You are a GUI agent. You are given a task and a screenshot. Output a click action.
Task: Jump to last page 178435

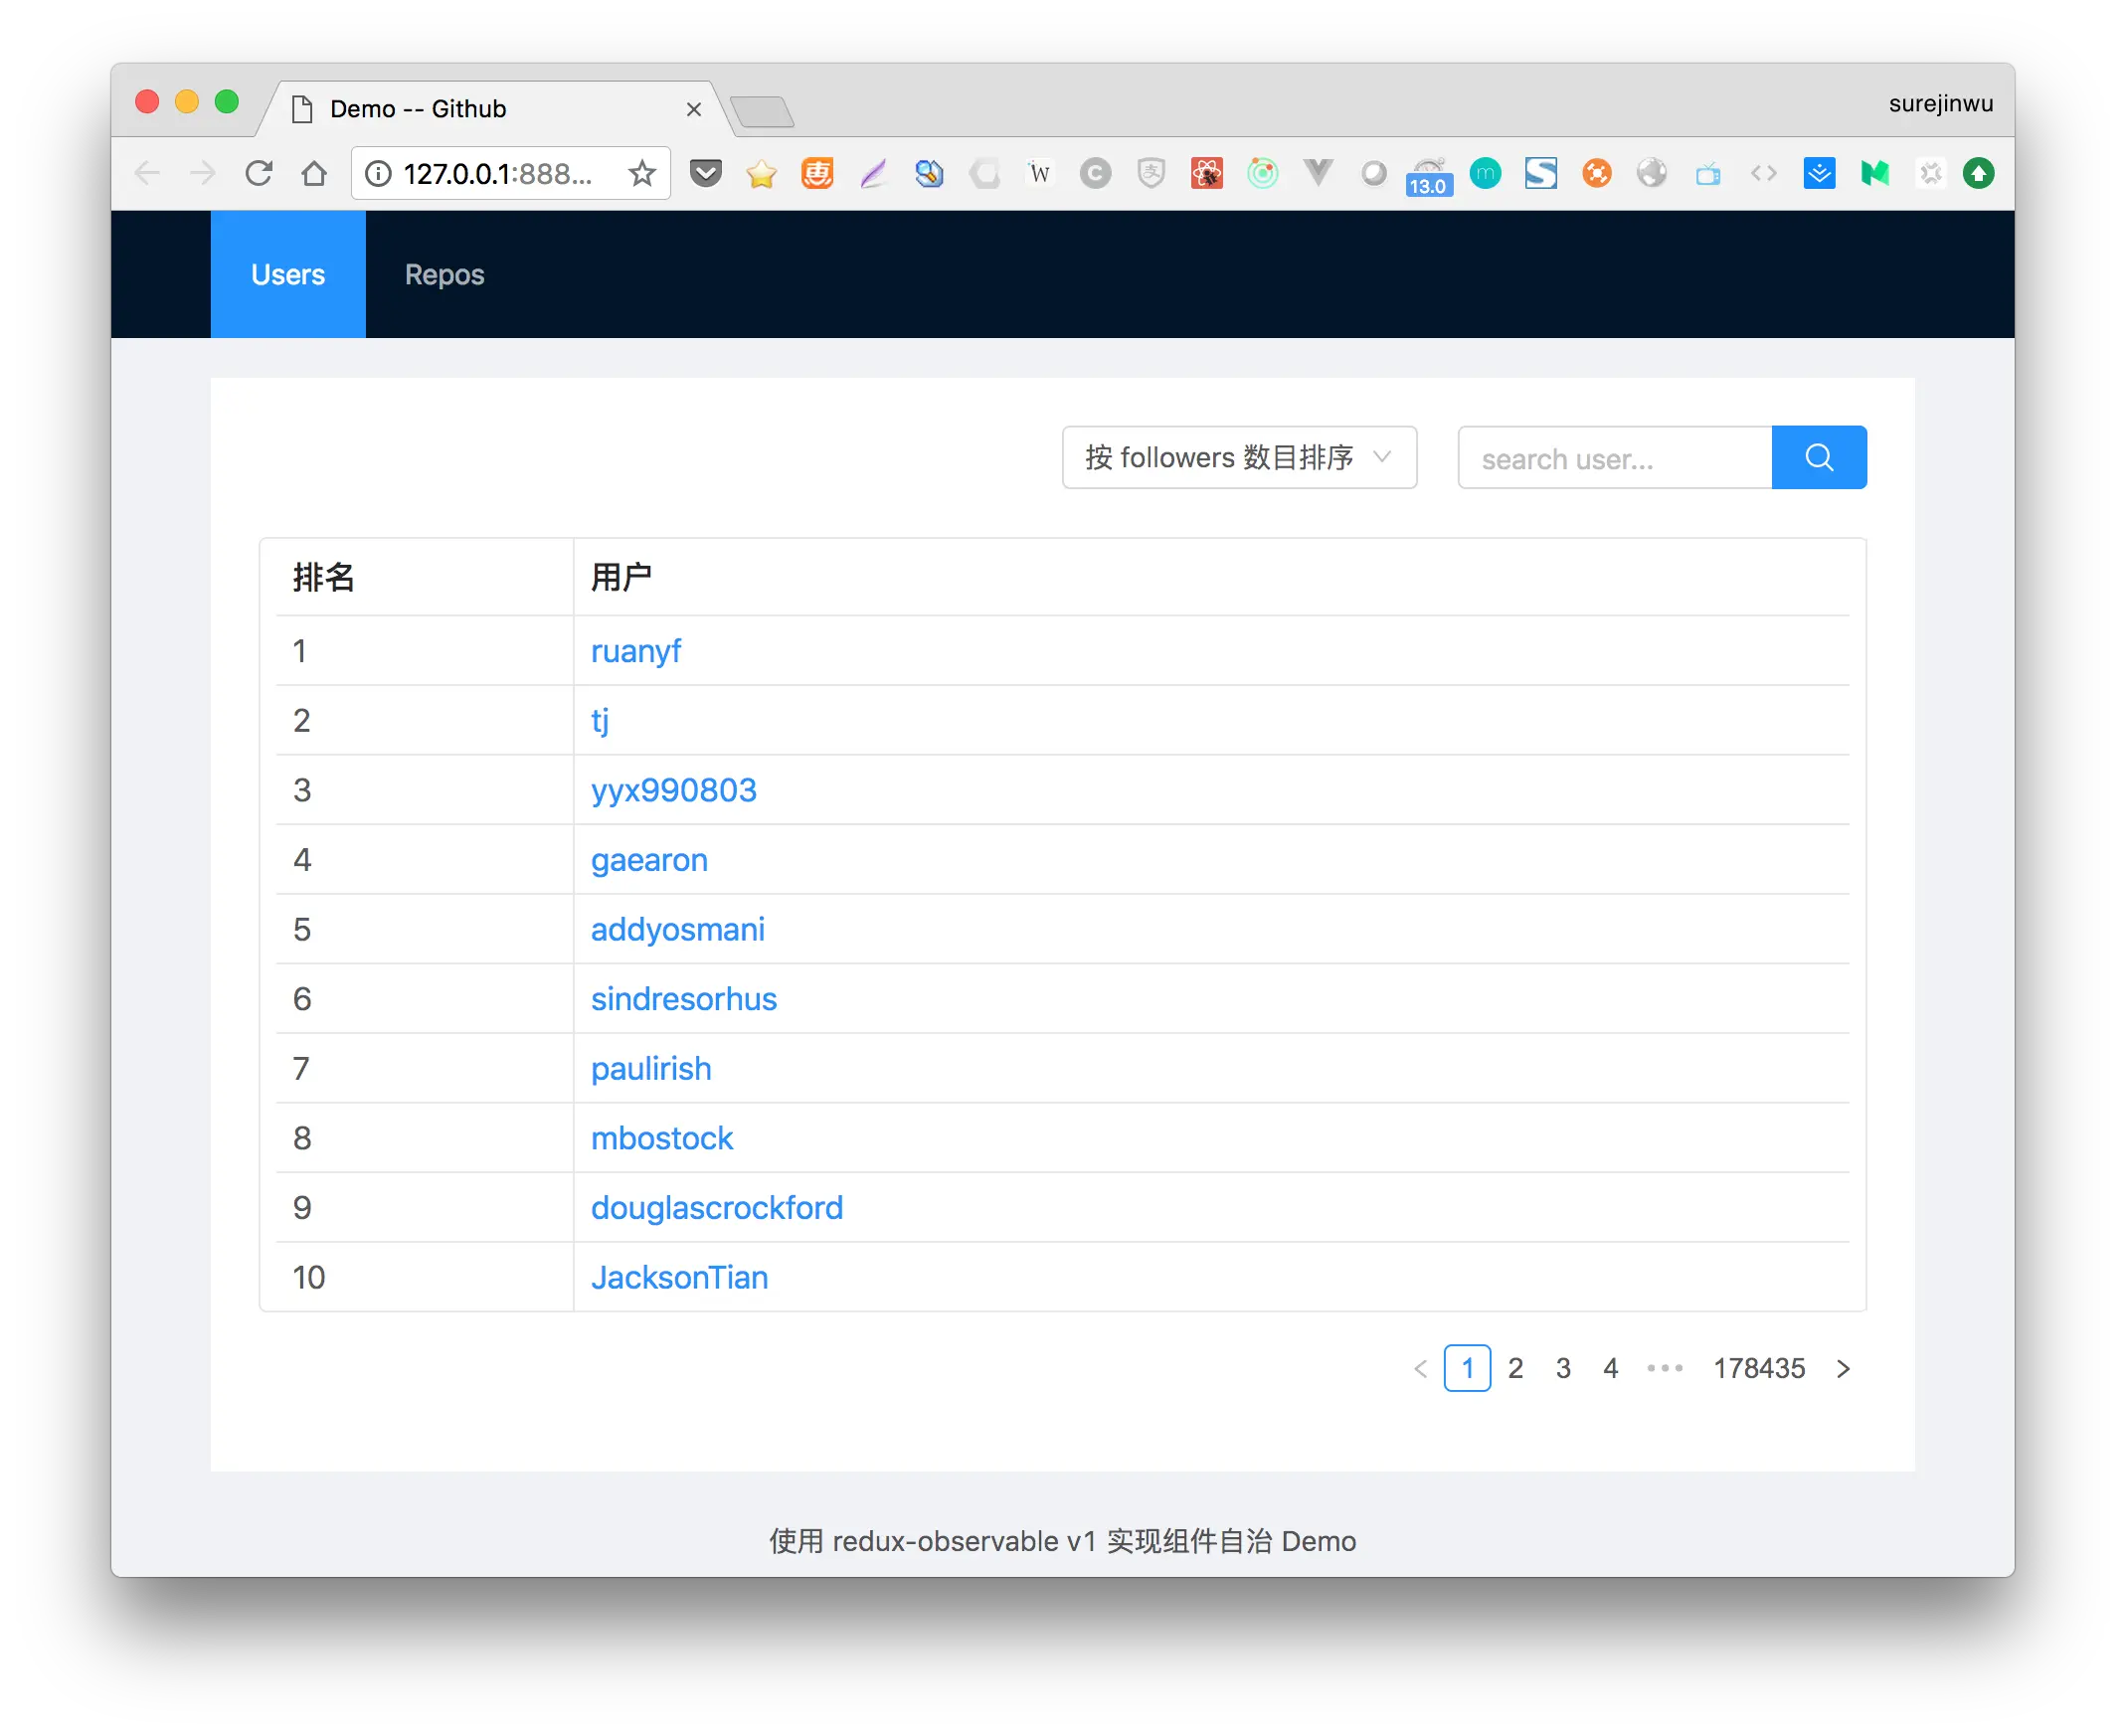tap(1758, 1368)
